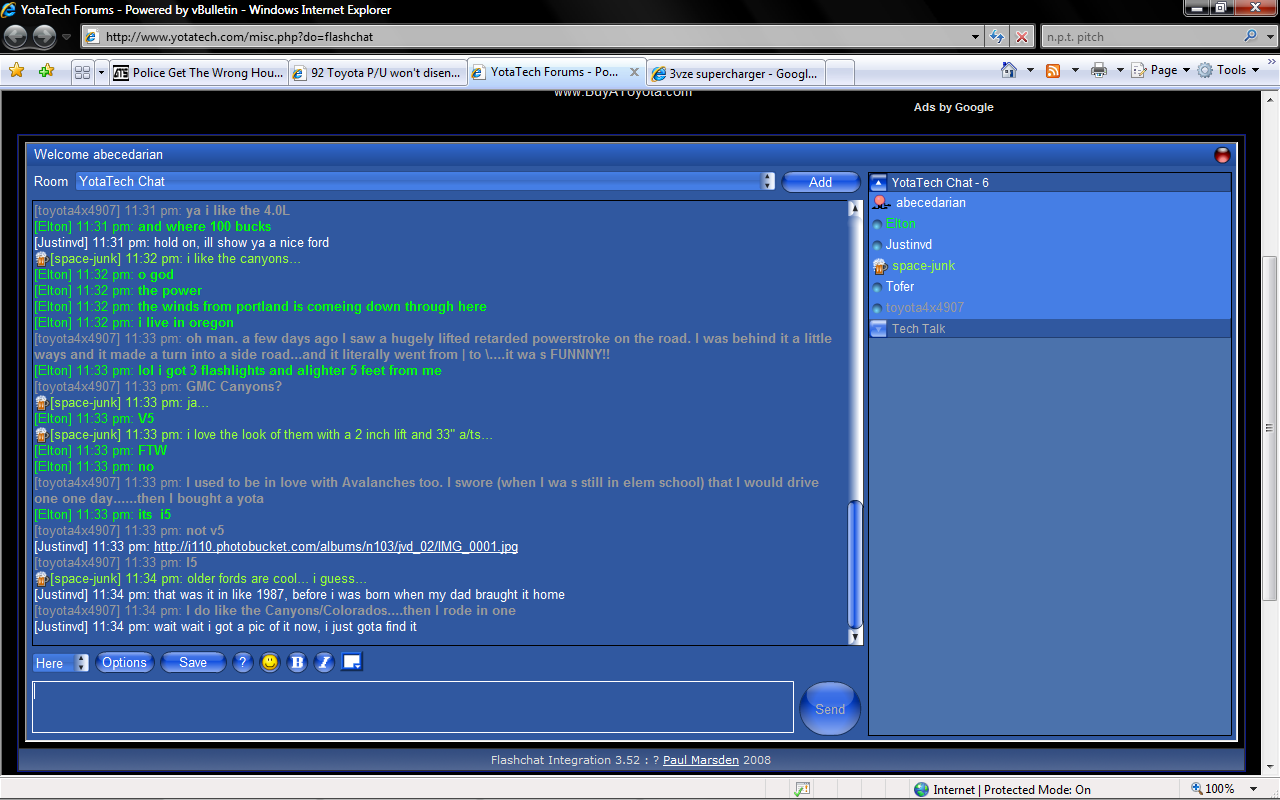Collapse the YotaTech Chat room user list
This screenshot has width=1280, height=800.
point(879,183)
